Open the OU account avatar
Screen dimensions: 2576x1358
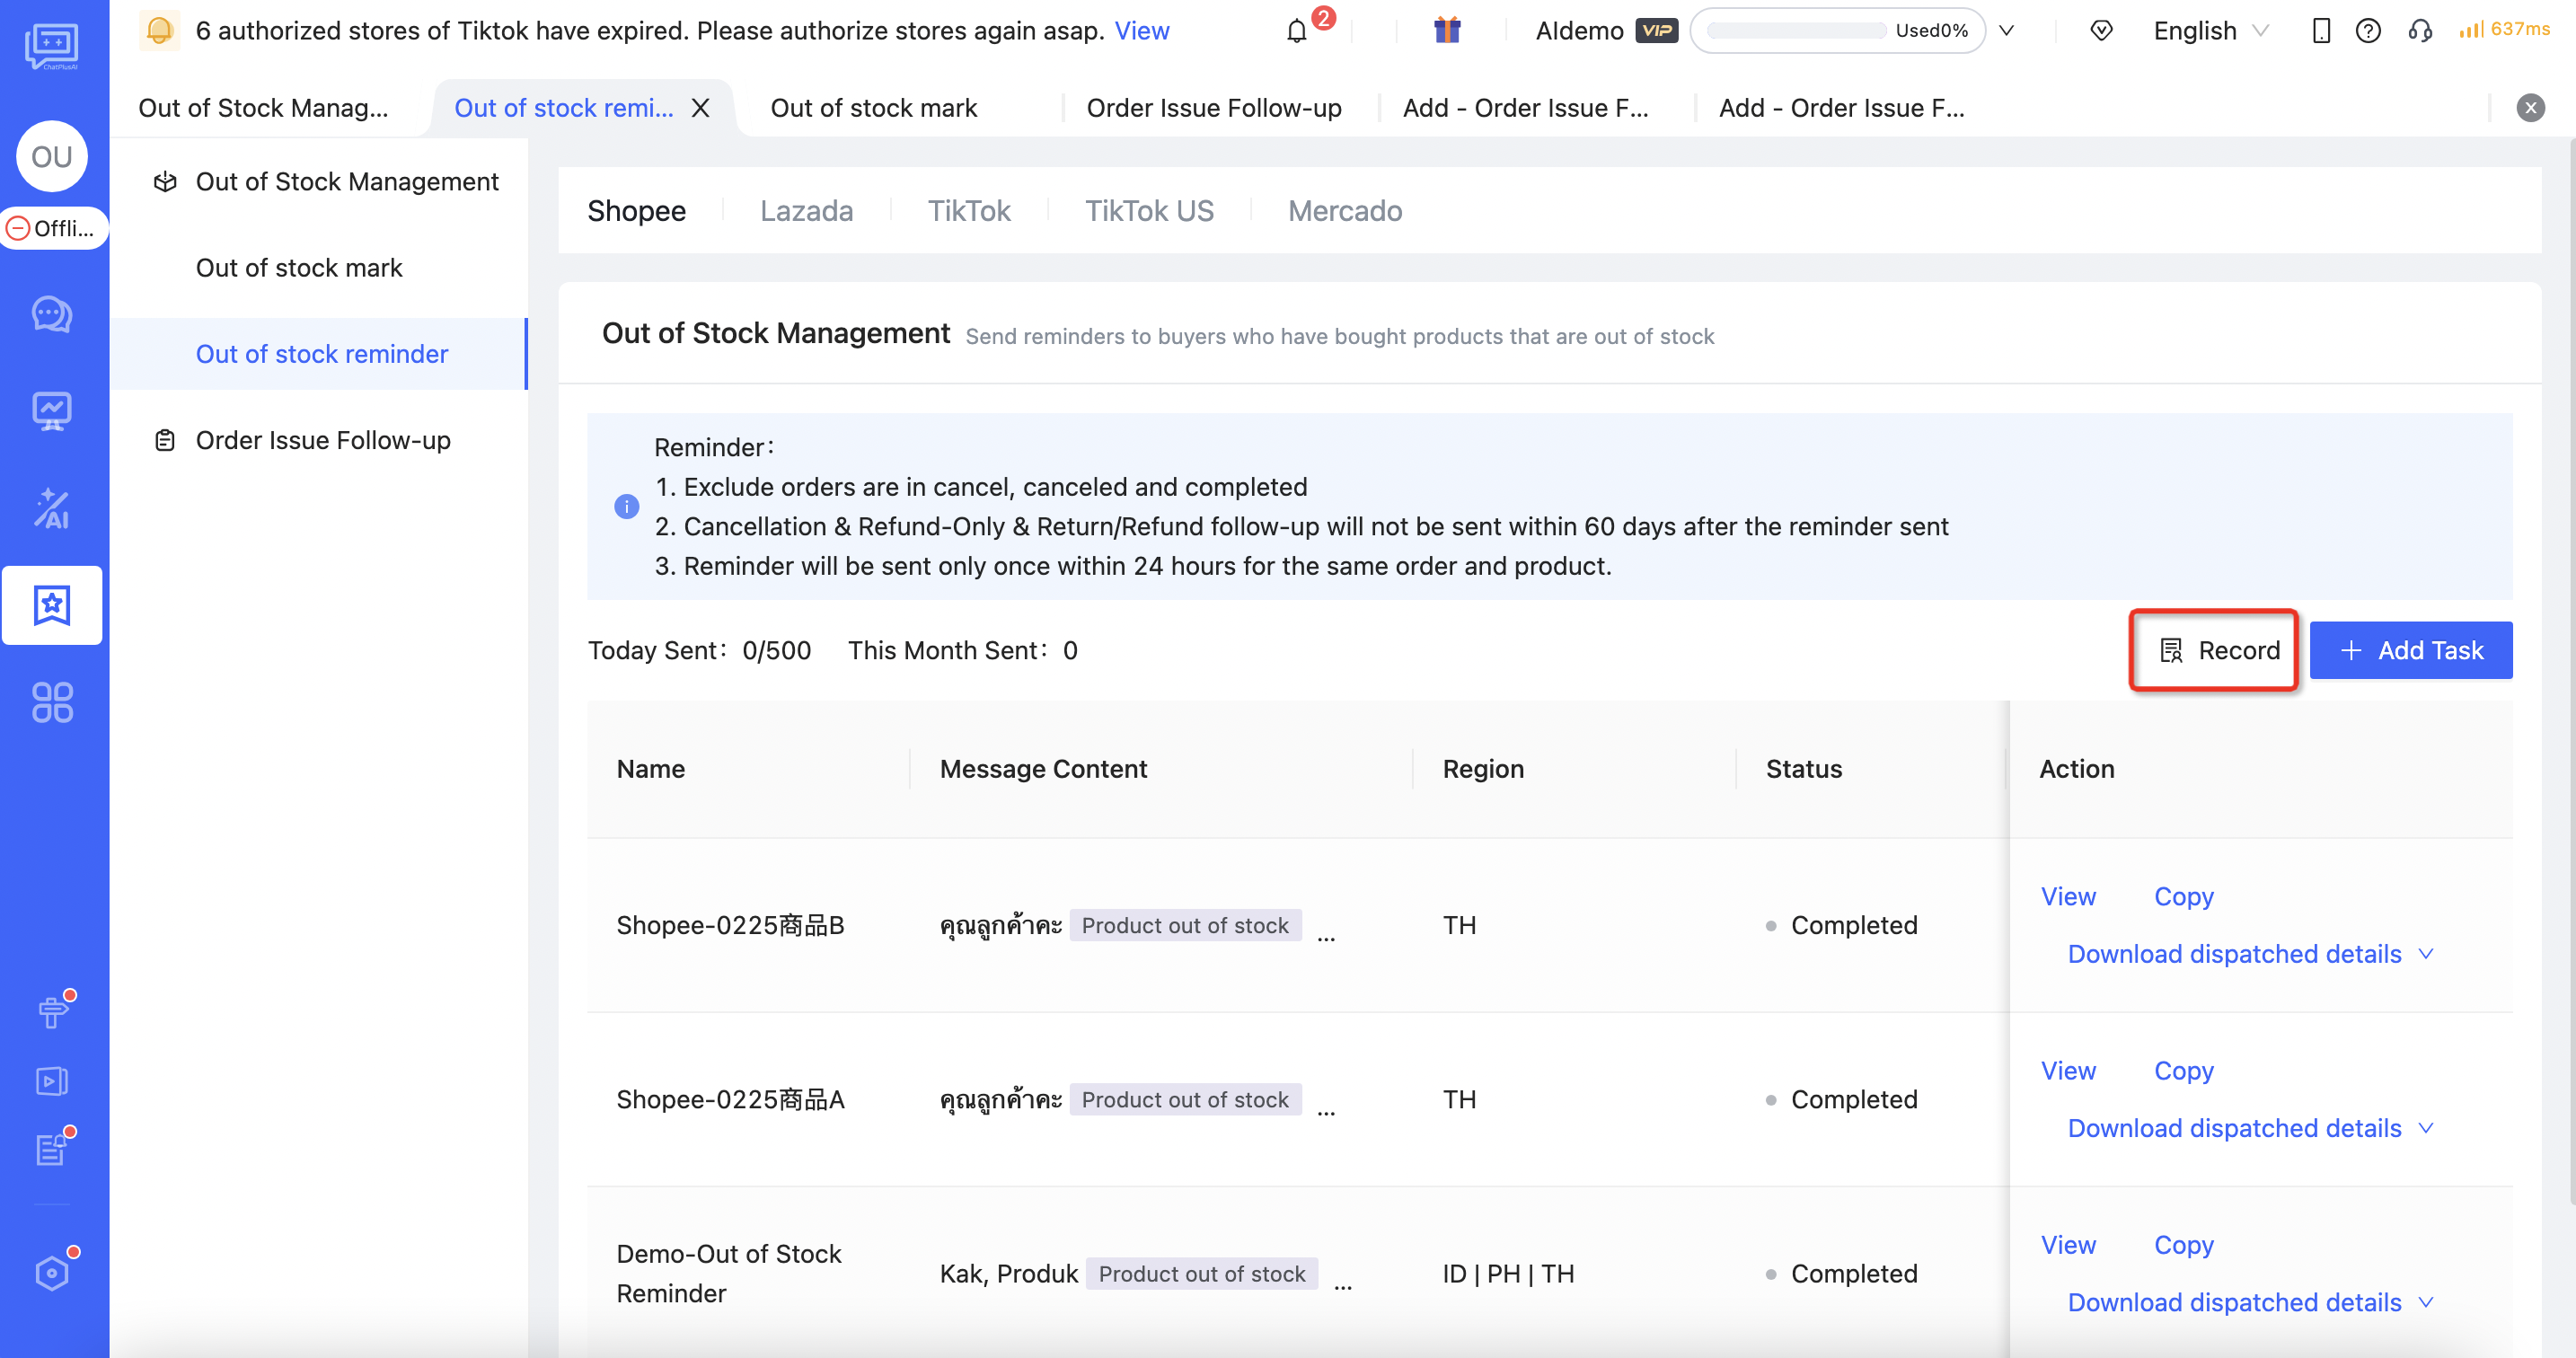52,157
